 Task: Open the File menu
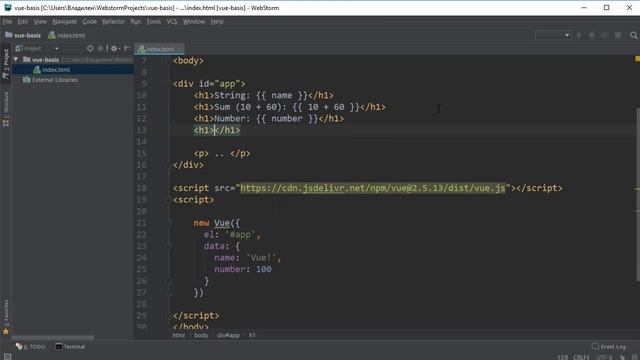tap(7, 22)
